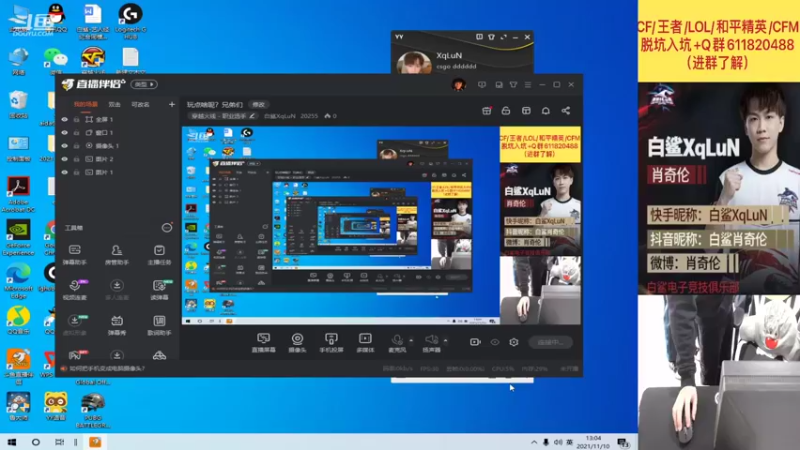The height and width of the screenshot is (450, 800).
Task: Open the 主播任务 streamer tasks tool
Action: (159, 254)
